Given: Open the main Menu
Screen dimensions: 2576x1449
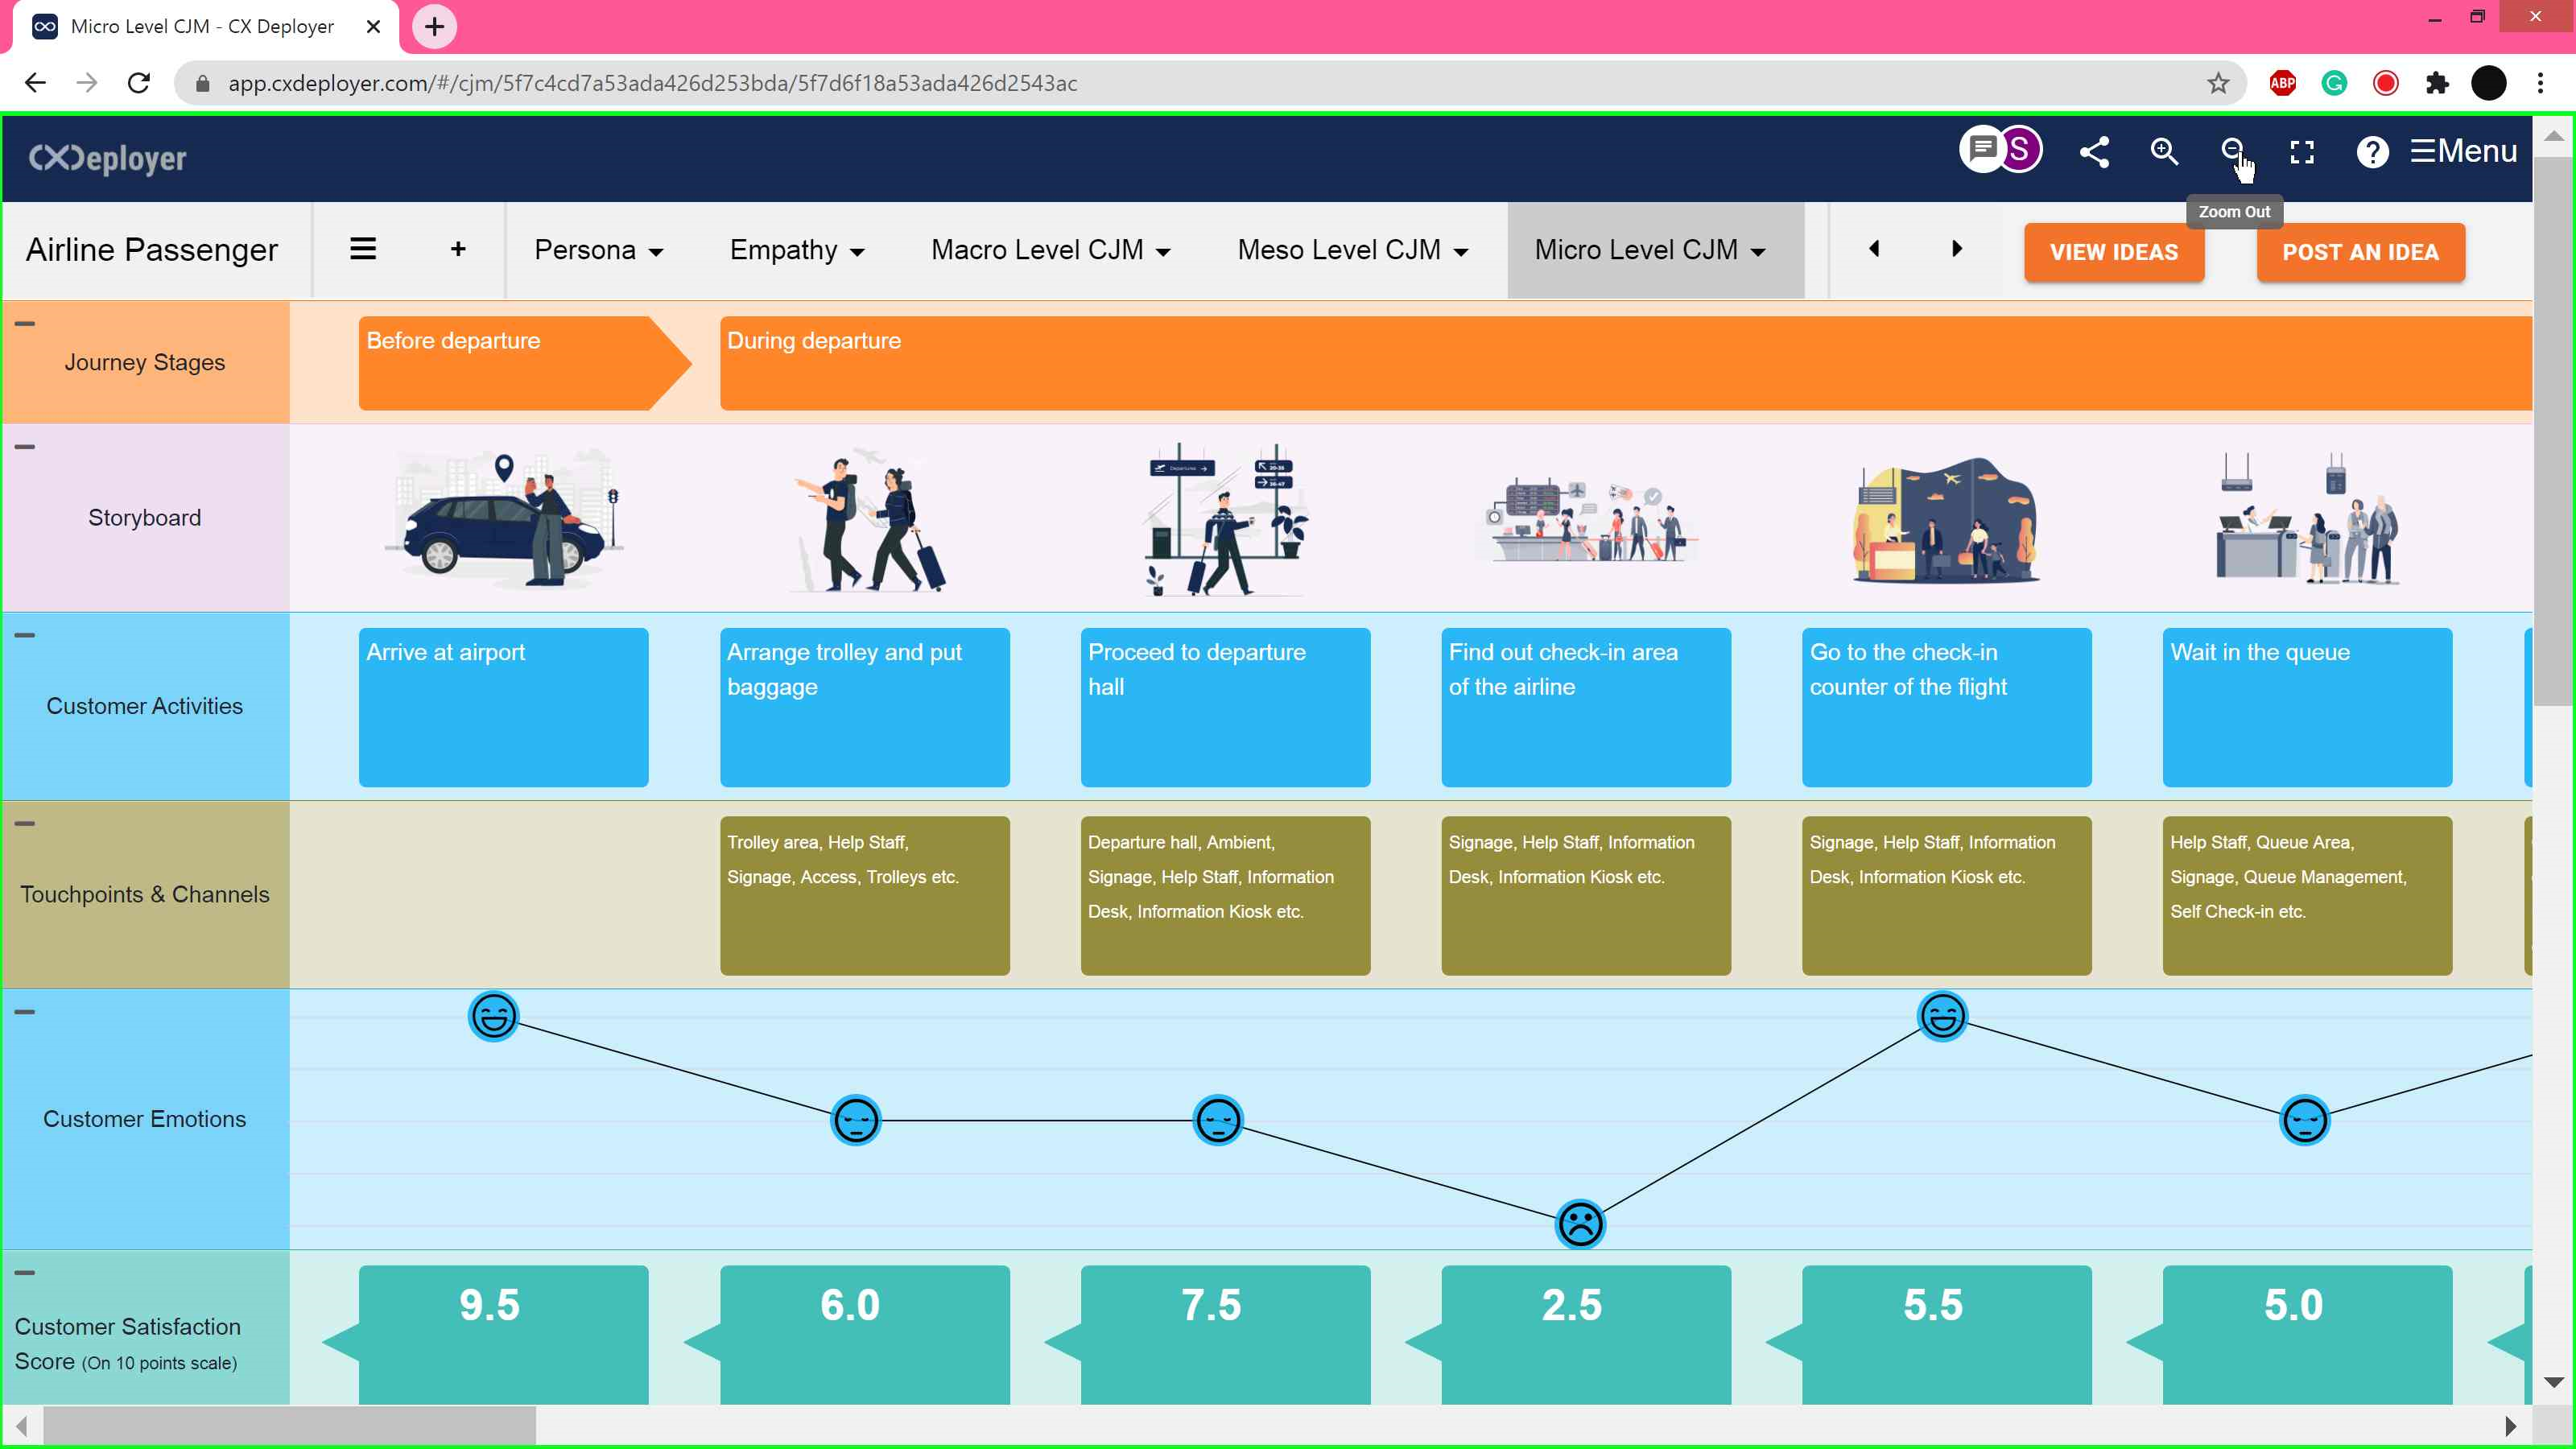Looking at the screenshot, I should point(2463,151).
